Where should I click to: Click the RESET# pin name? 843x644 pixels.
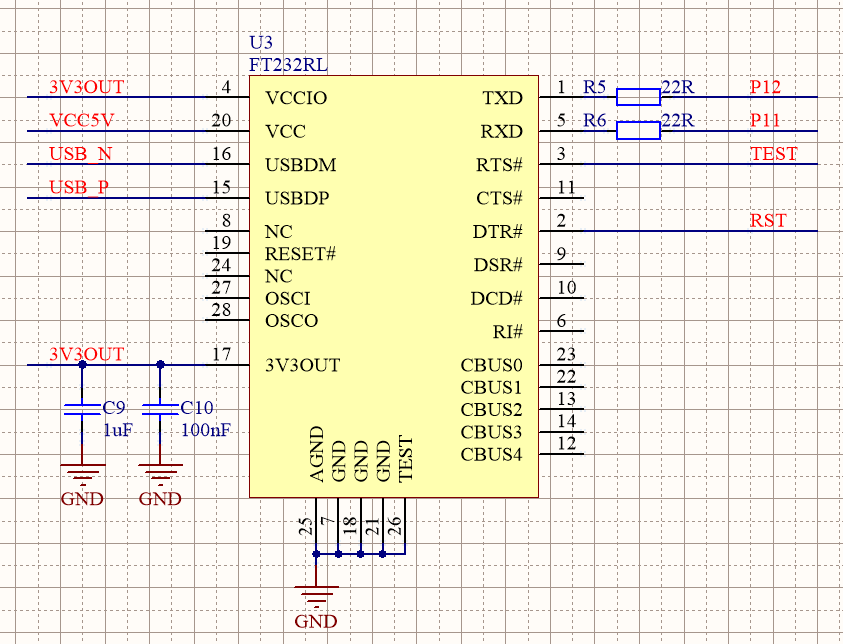(301, 254)
